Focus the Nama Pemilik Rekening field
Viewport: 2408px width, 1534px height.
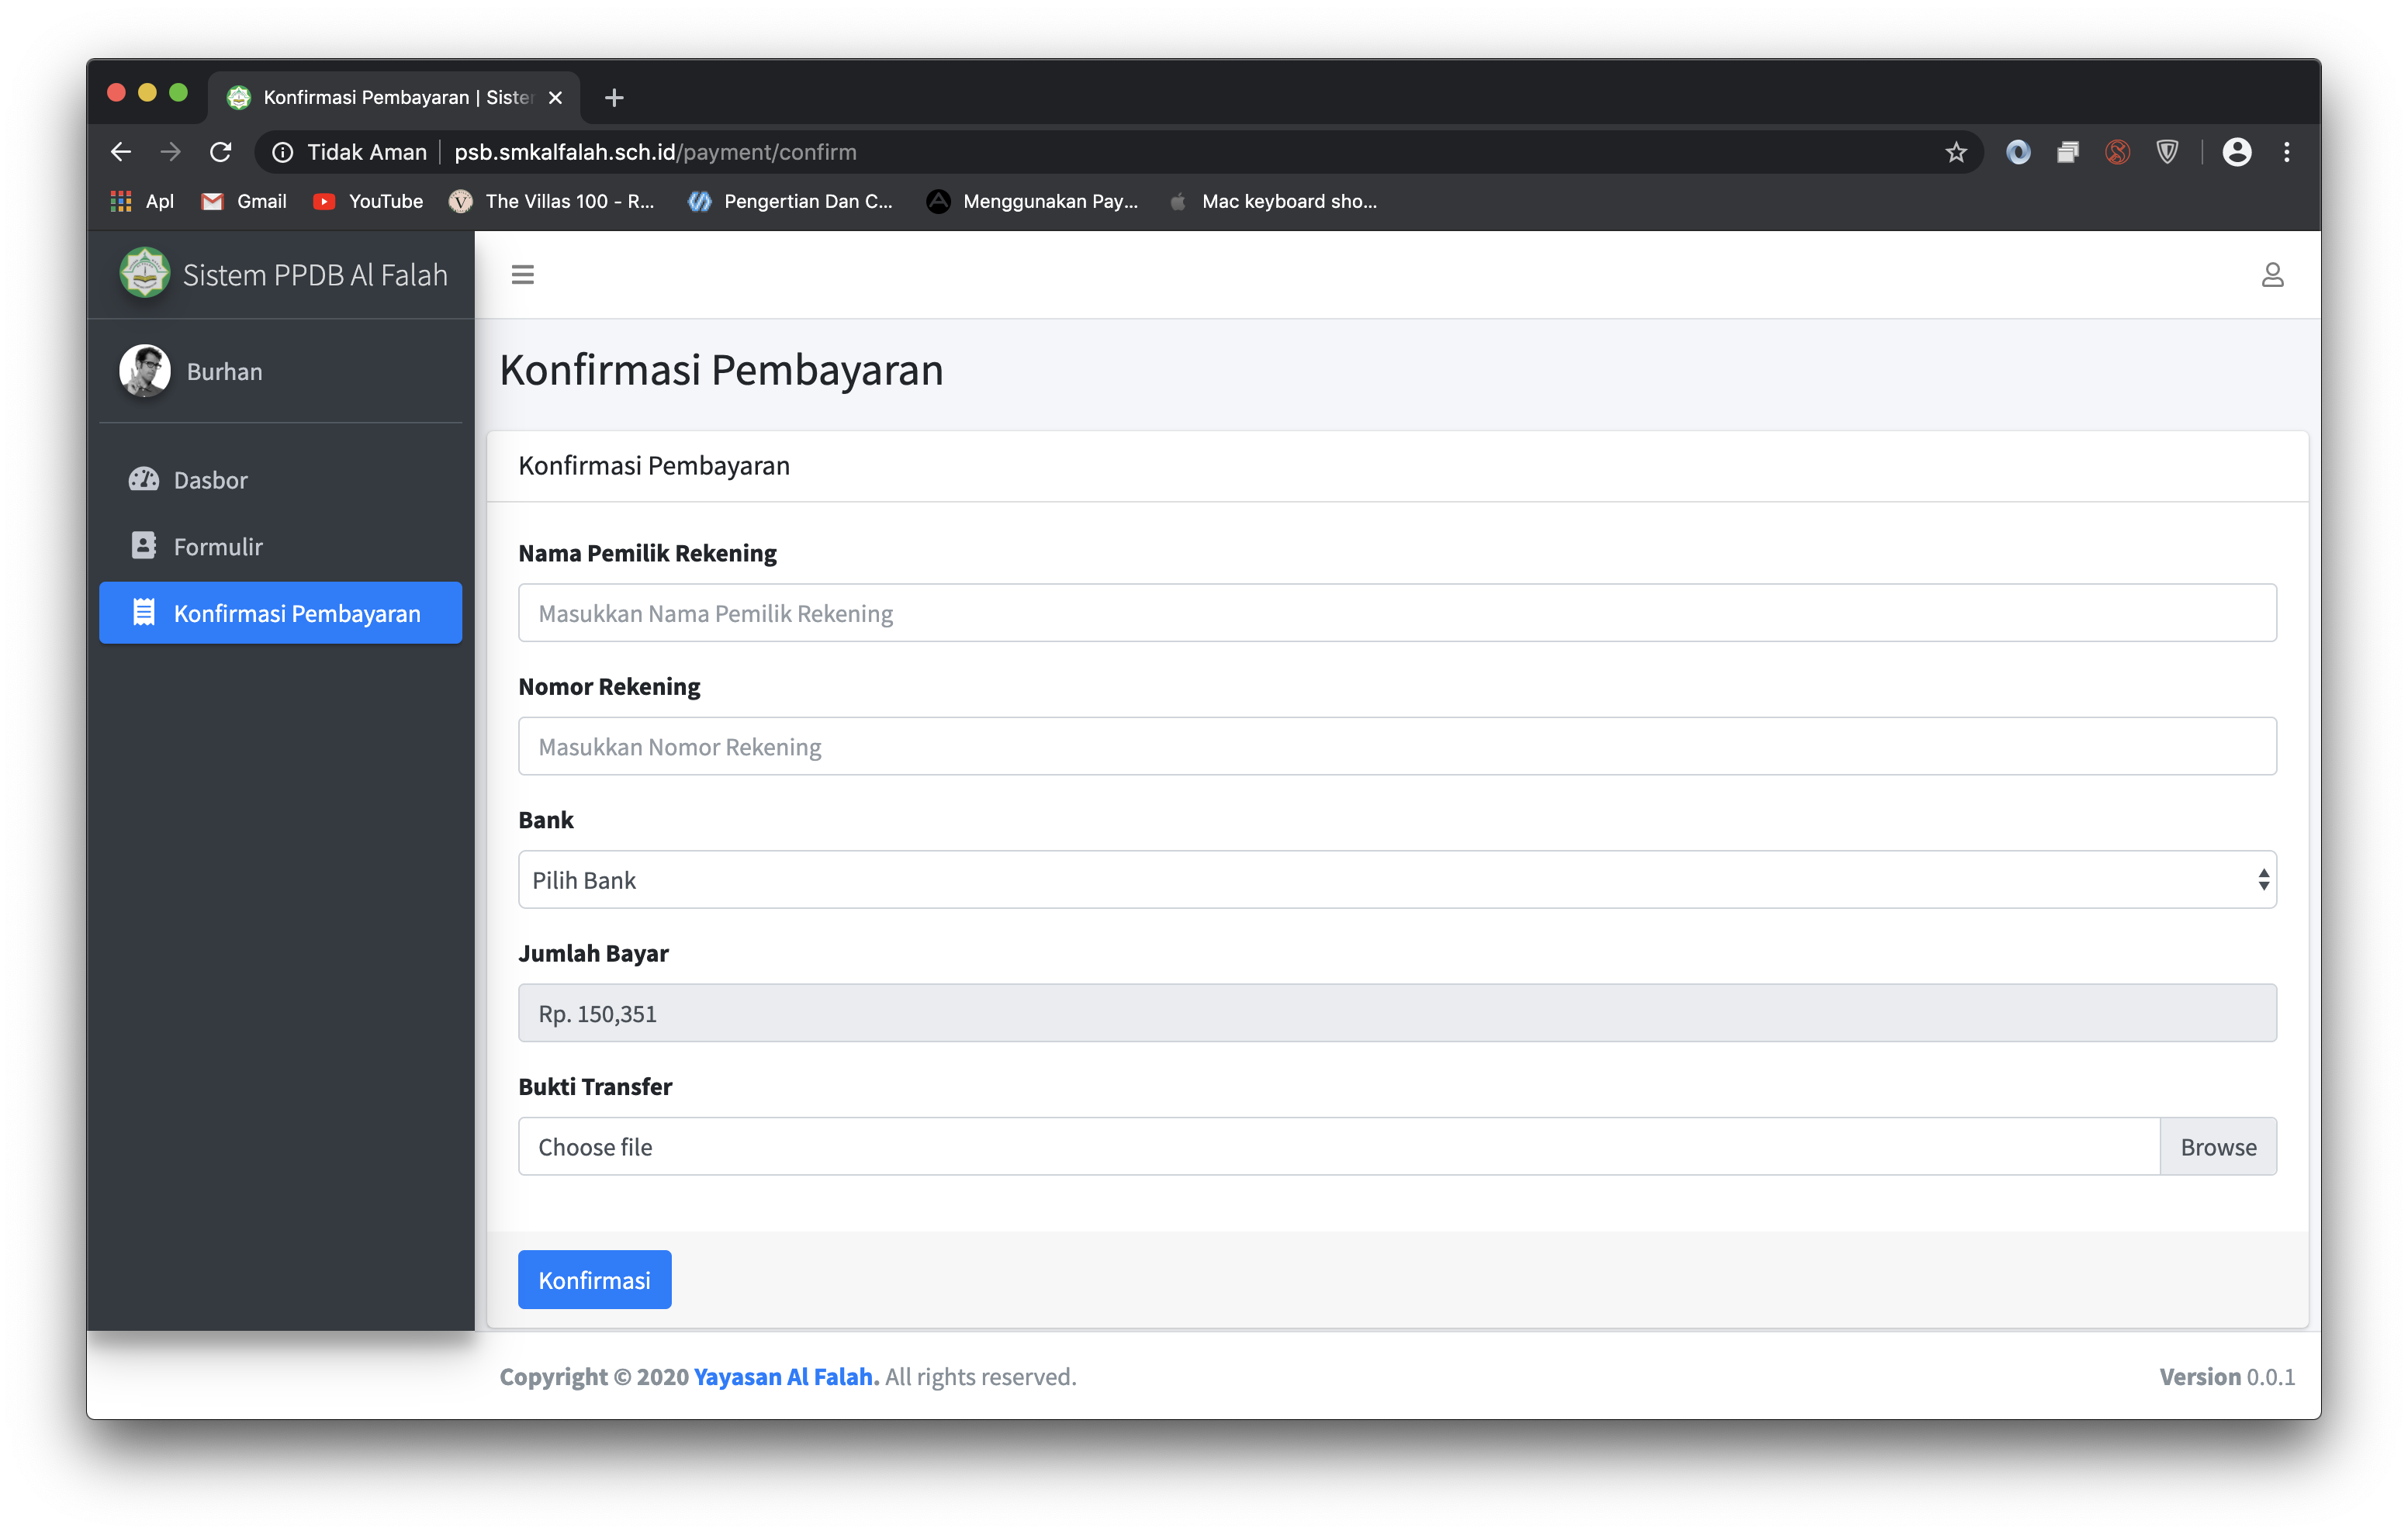(1397, 613)
